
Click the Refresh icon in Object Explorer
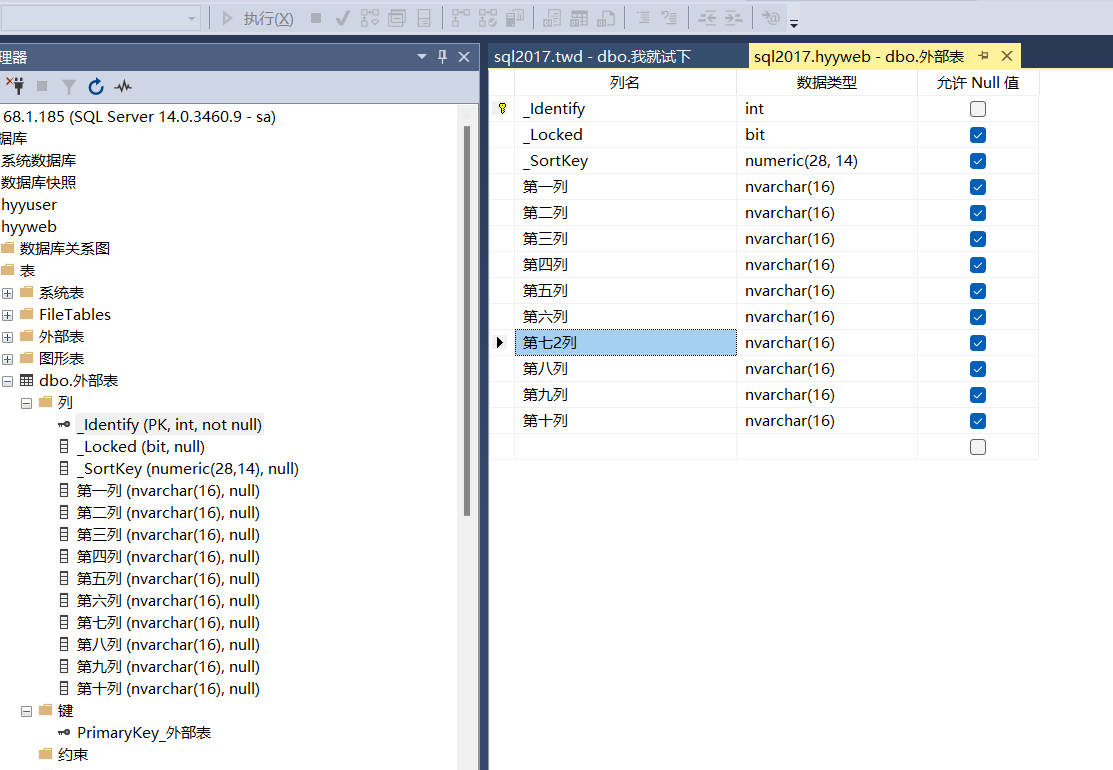point(96,87)
